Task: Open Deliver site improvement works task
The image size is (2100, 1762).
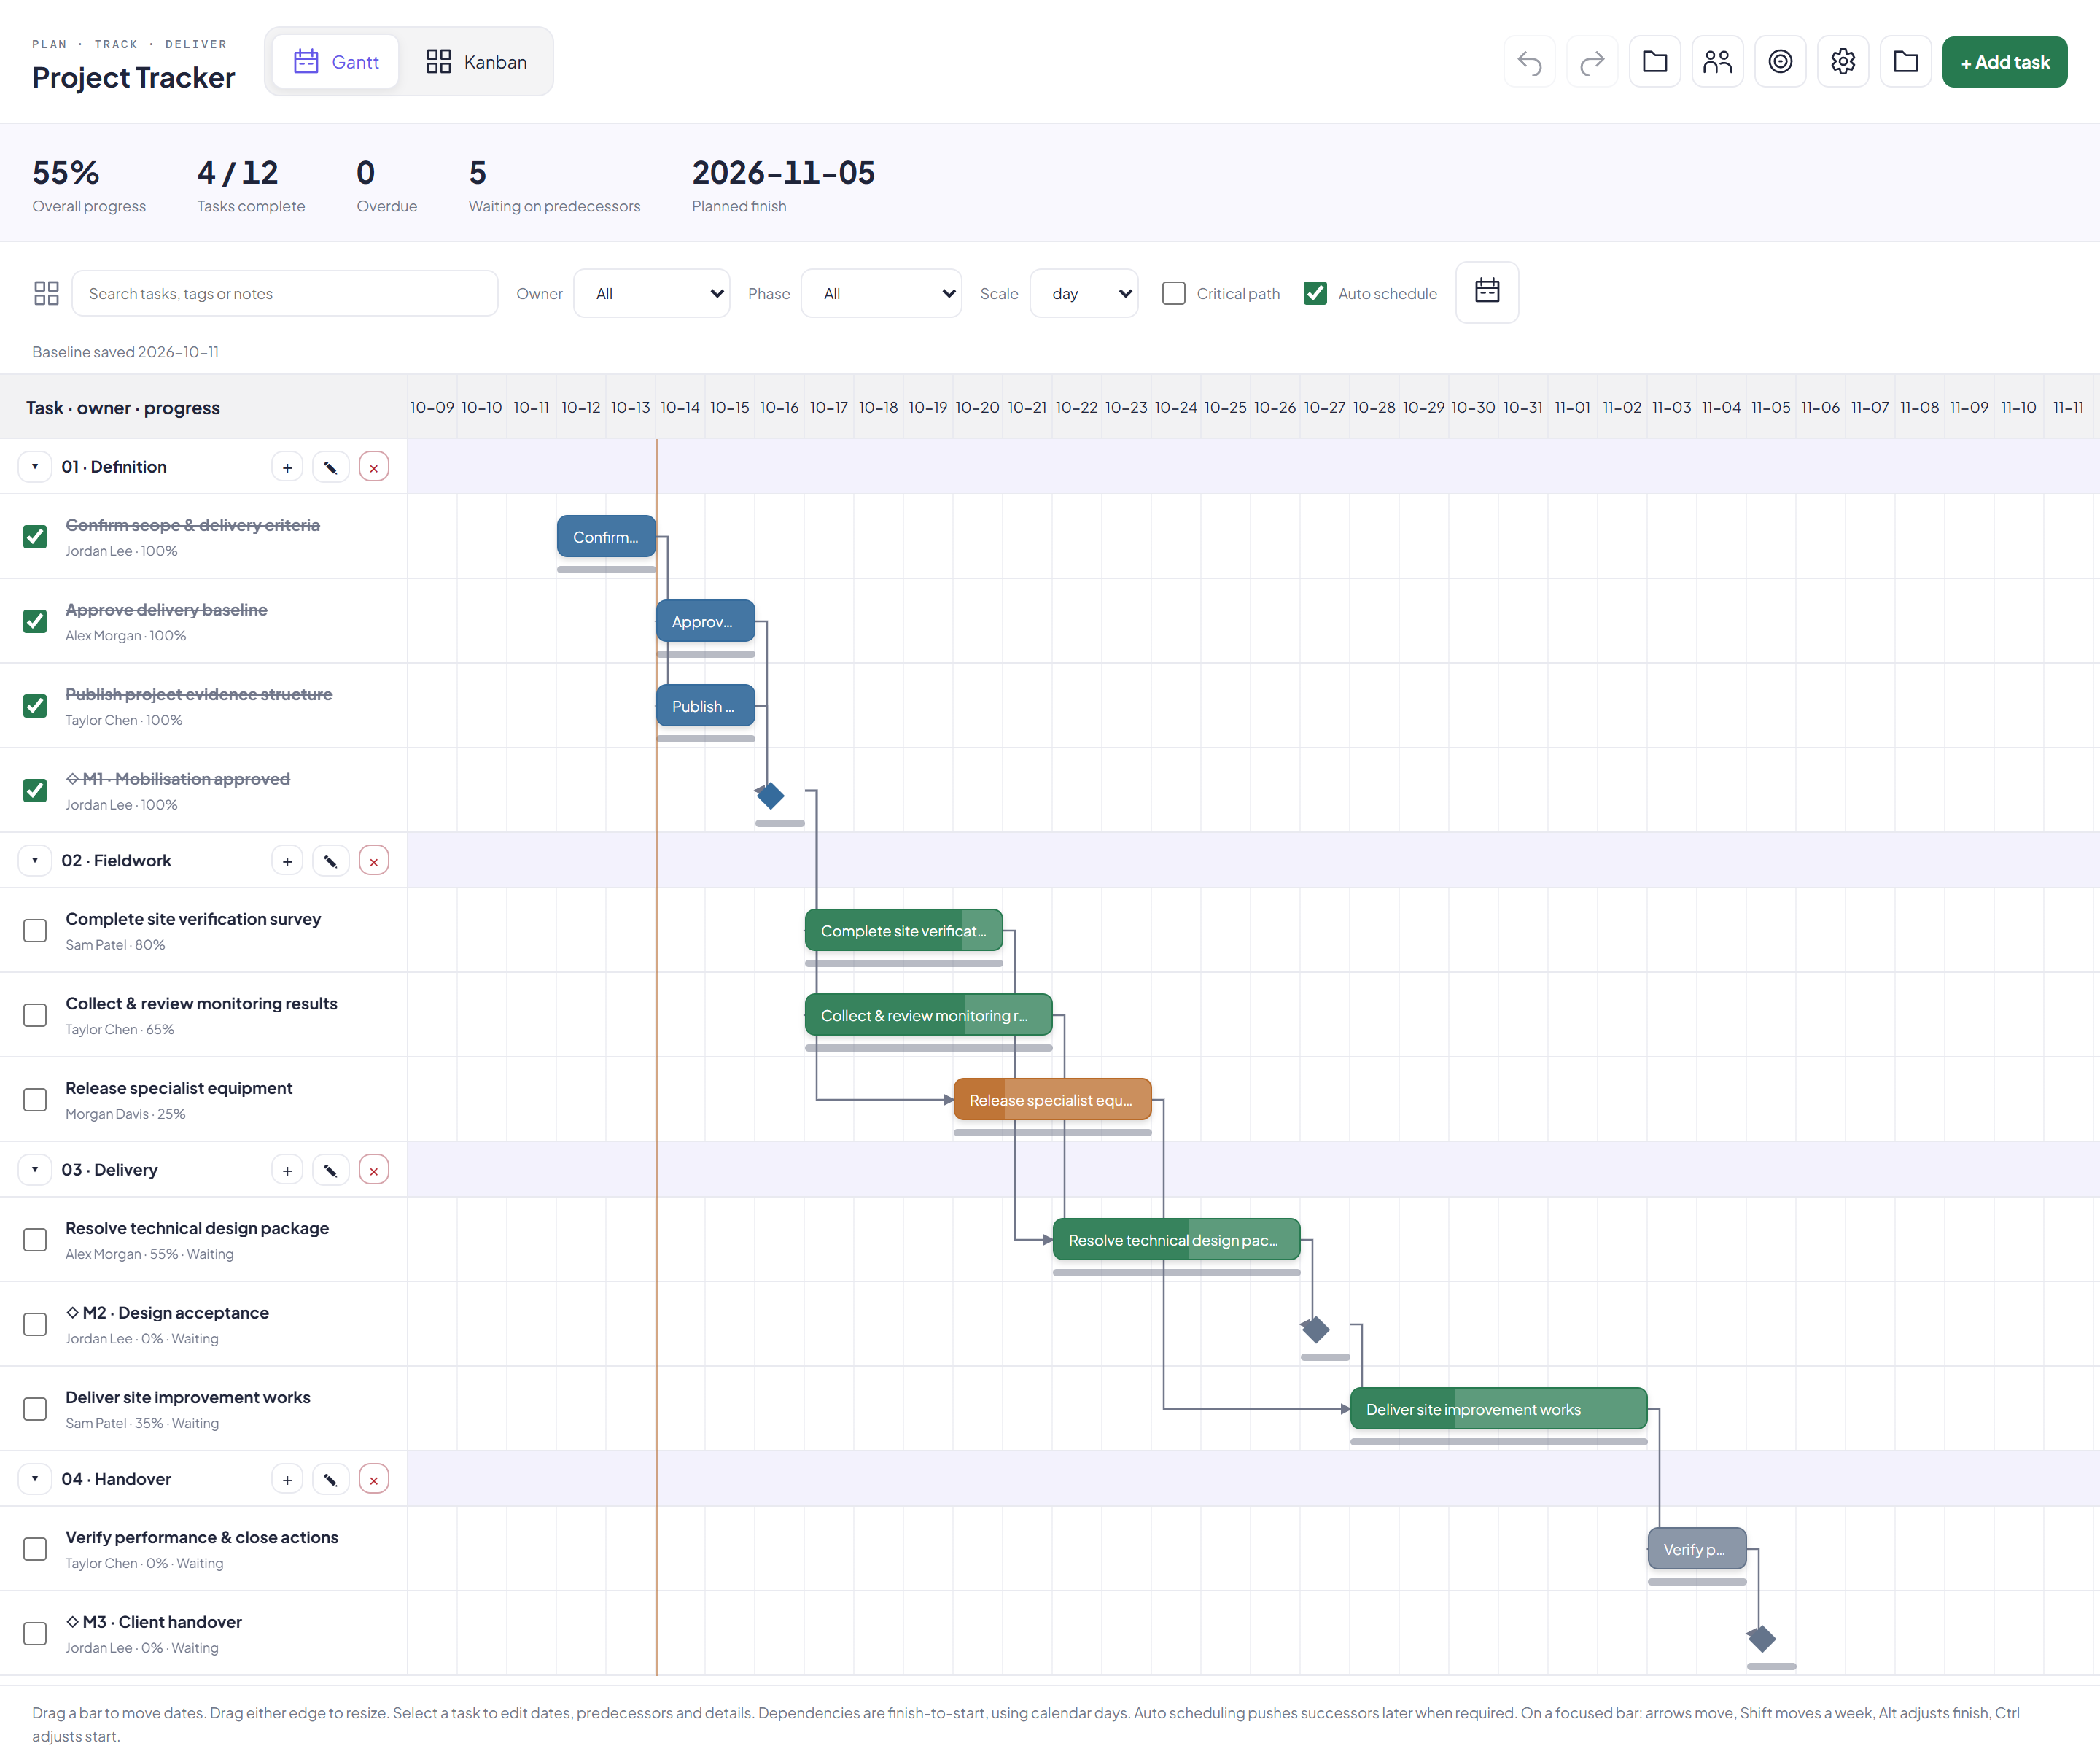Action: click(x=188, y=1397)
